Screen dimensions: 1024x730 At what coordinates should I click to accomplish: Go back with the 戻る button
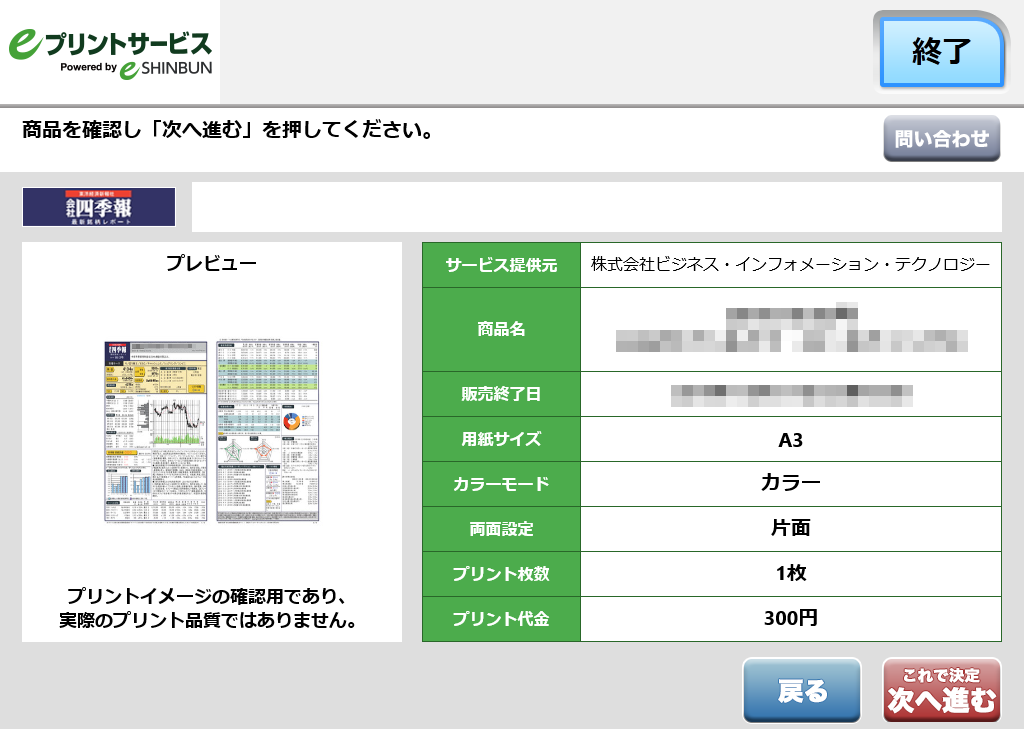[802, 691]
